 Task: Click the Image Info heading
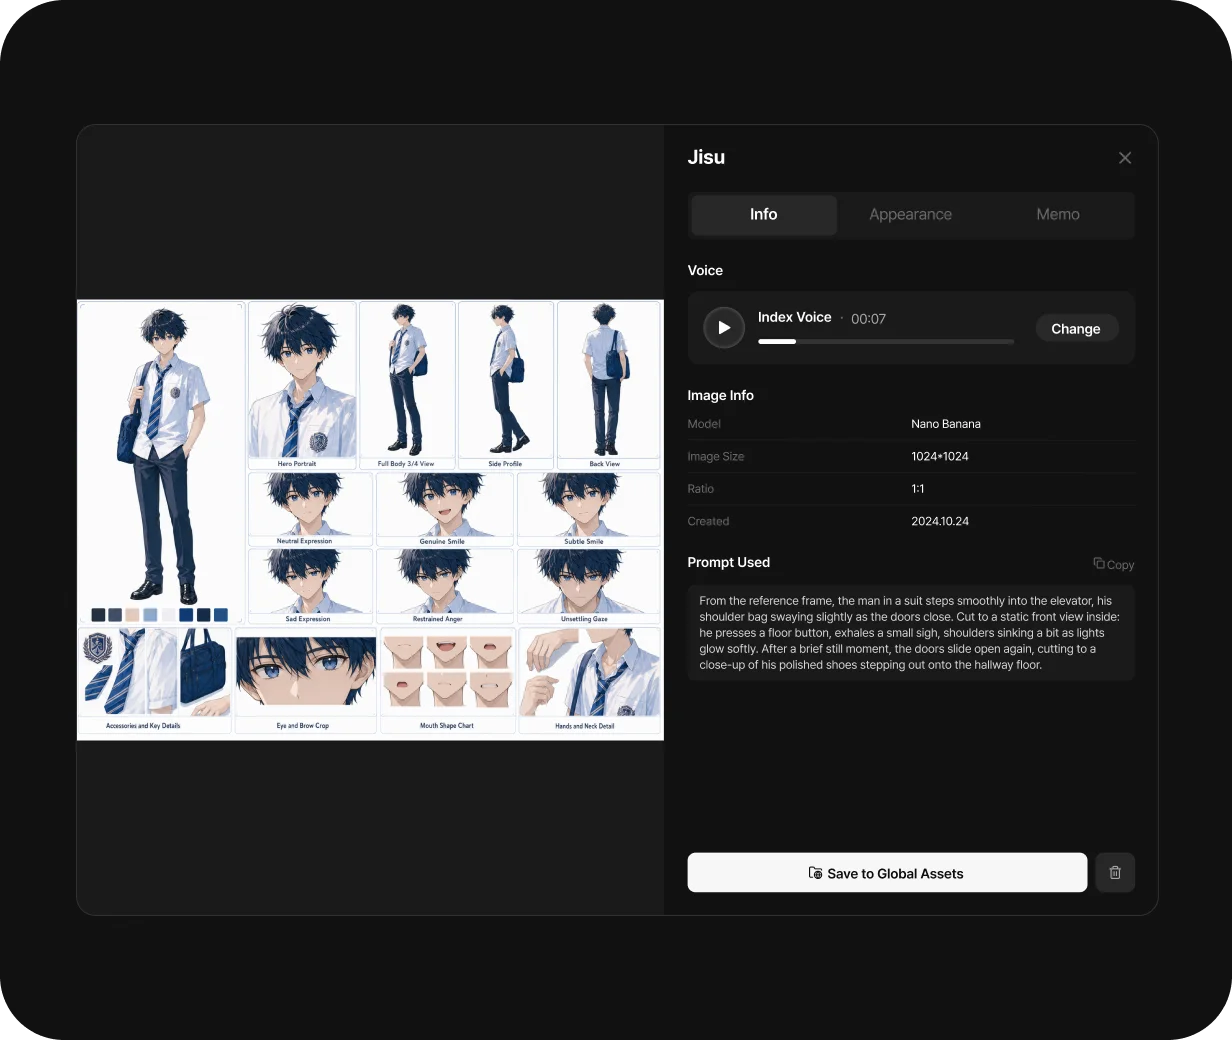721,395
